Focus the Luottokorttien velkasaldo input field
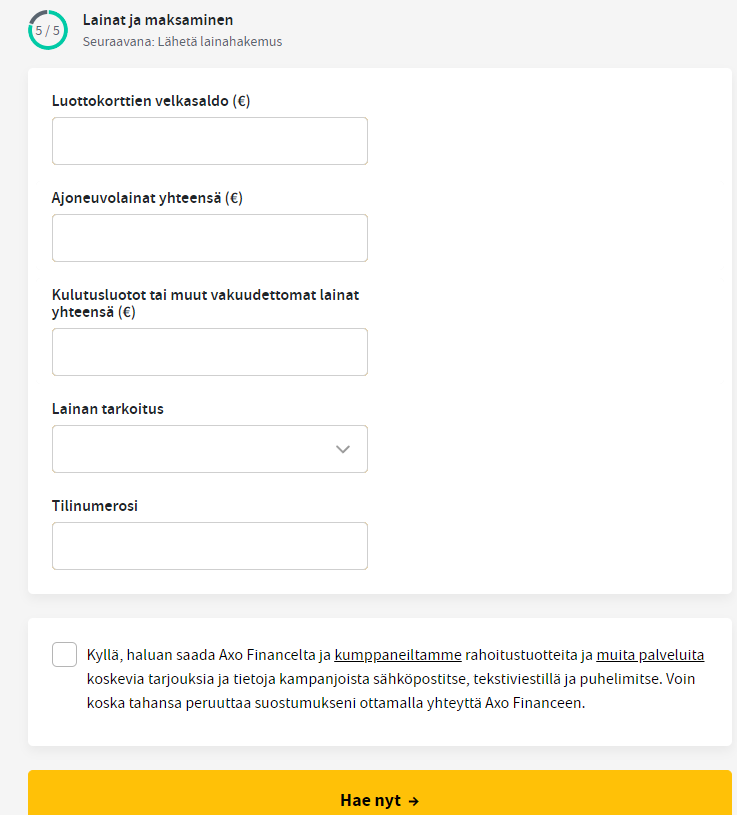This screenshot has height=815, width=737. (210, 141)
